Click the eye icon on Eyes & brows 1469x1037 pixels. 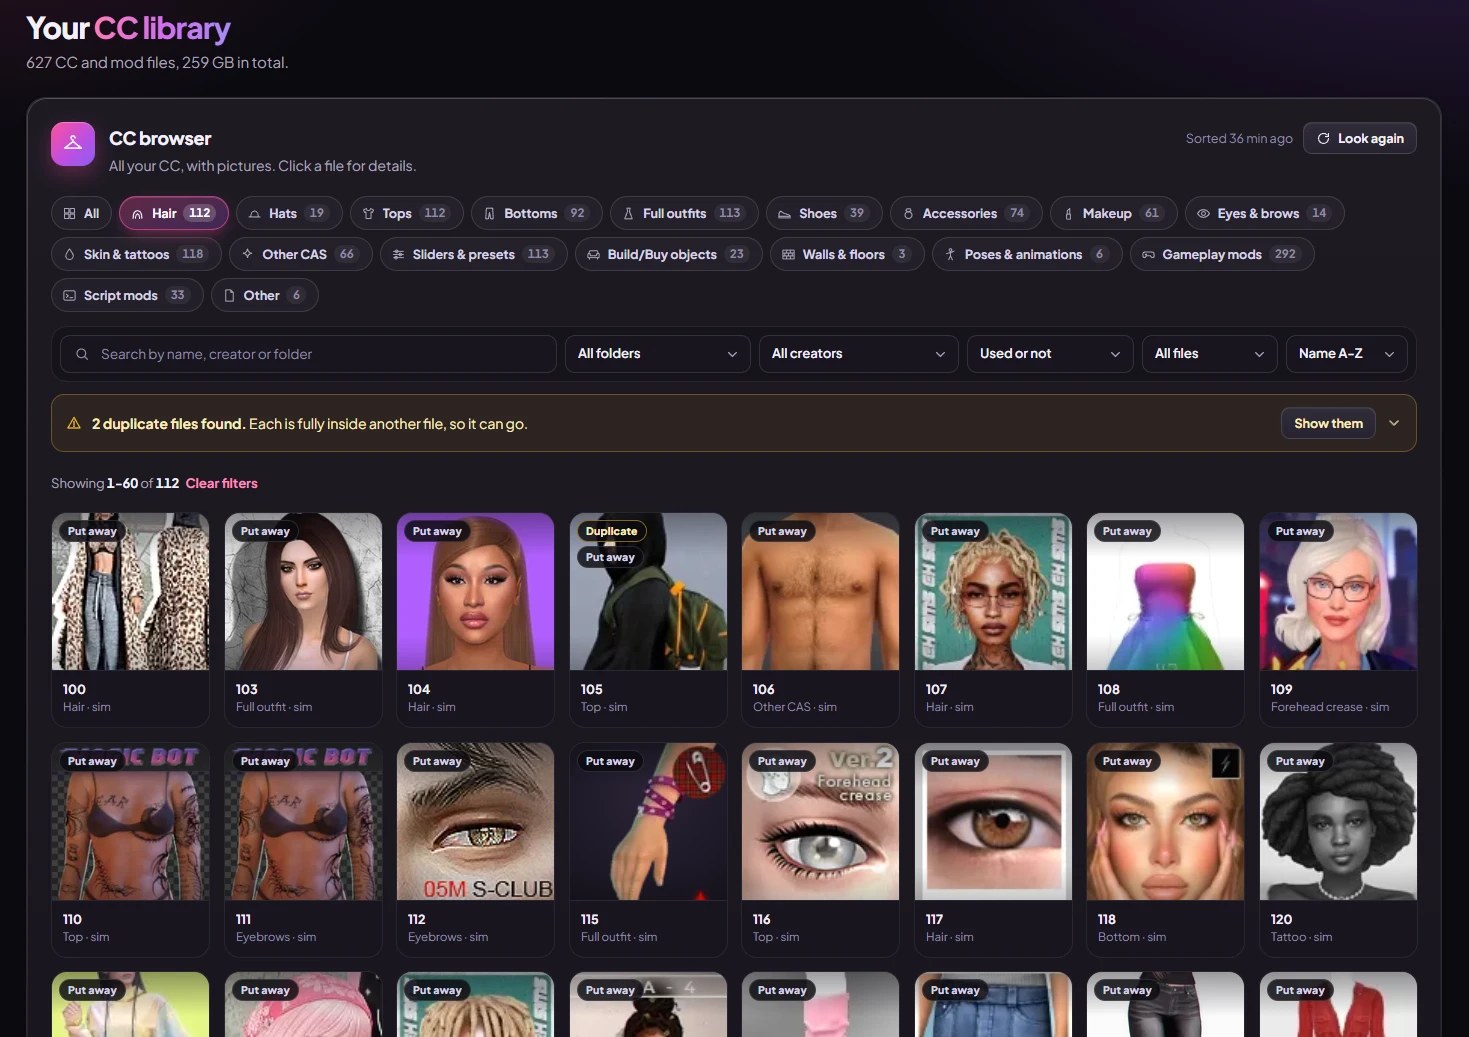[x=1203, y=214]
